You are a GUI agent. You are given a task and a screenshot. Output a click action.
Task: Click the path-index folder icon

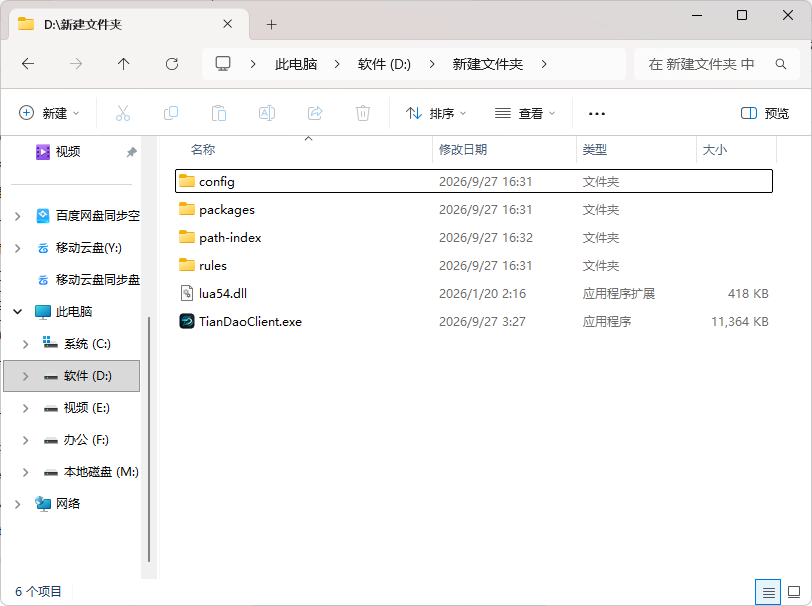[x=187, y=237]
